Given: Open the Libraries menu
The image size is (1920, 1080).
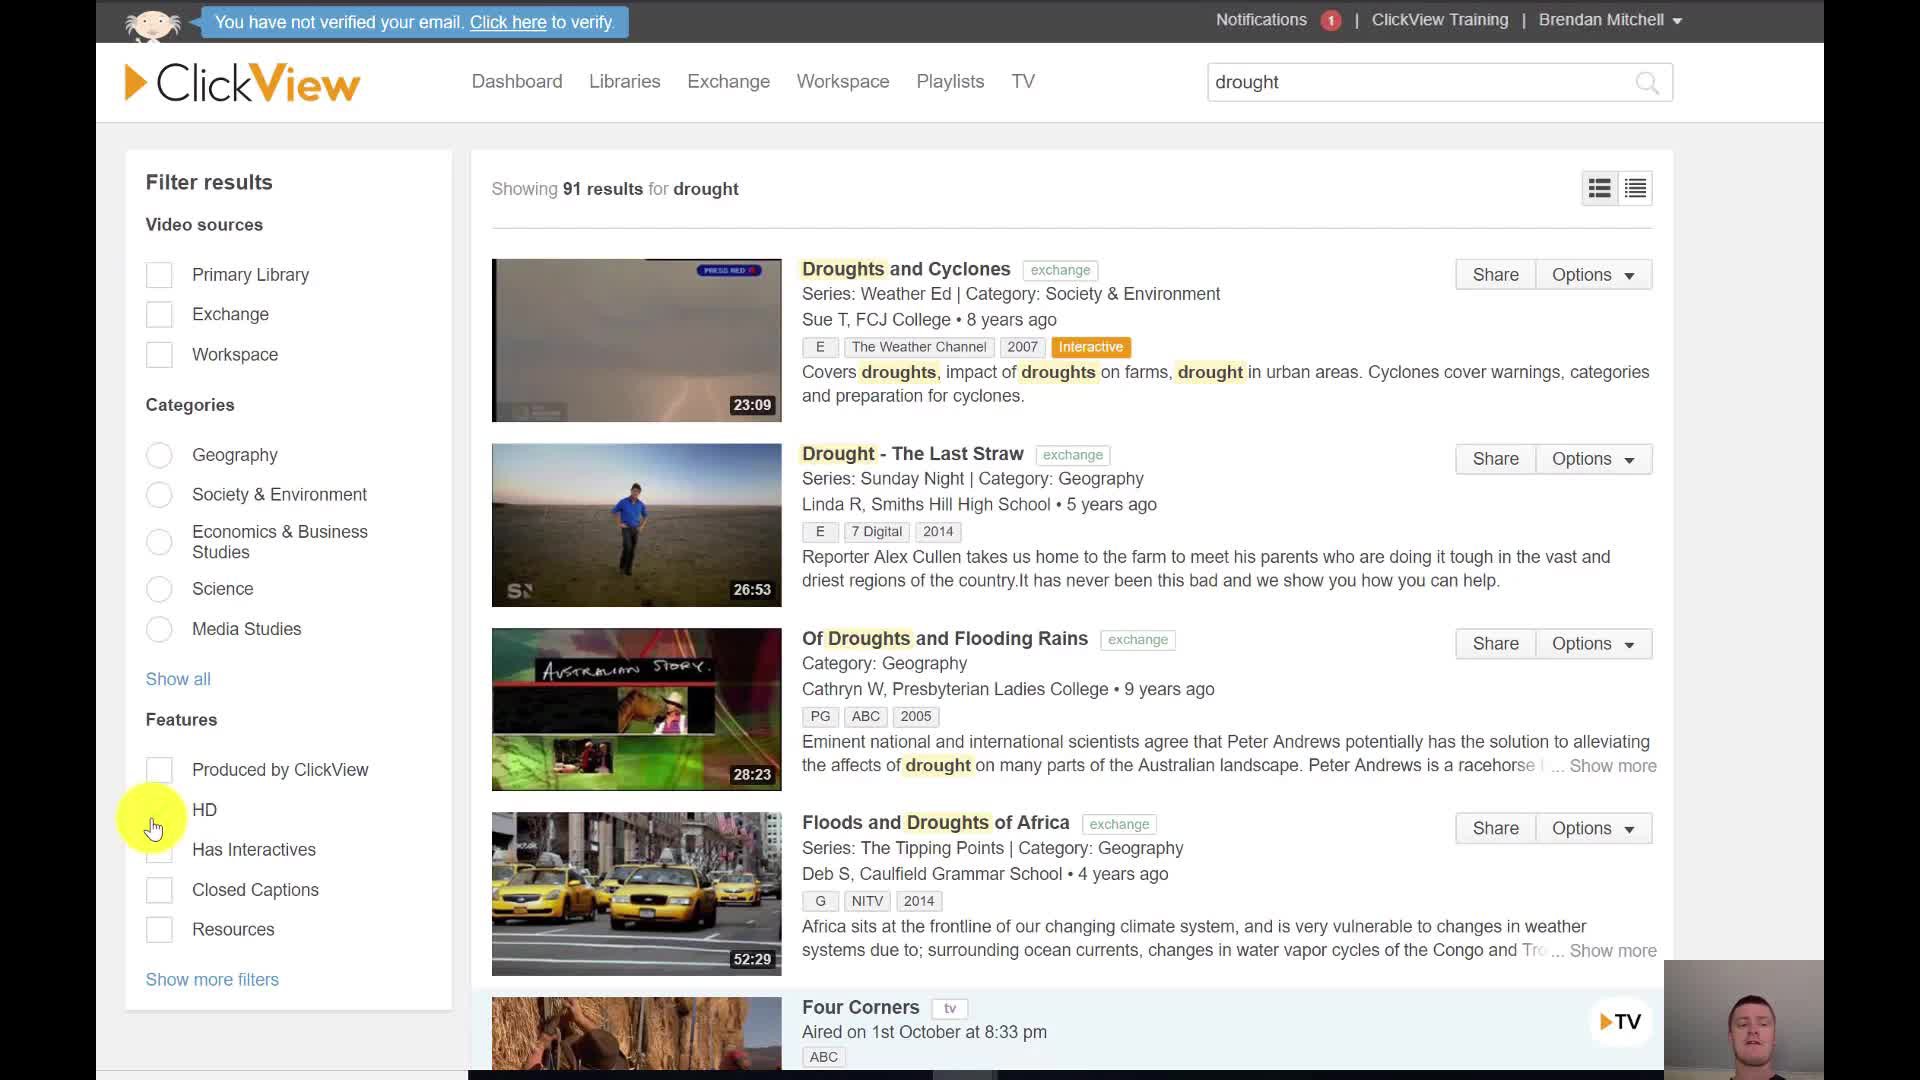Looking at the screenshot, I should [624, 82].
